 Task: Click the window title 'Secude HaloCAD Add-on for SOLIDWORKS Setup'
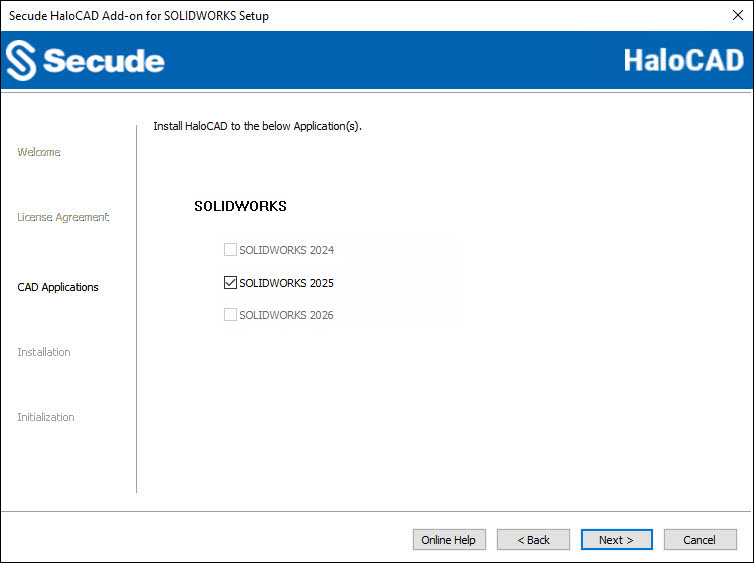(x=139, y=16)
